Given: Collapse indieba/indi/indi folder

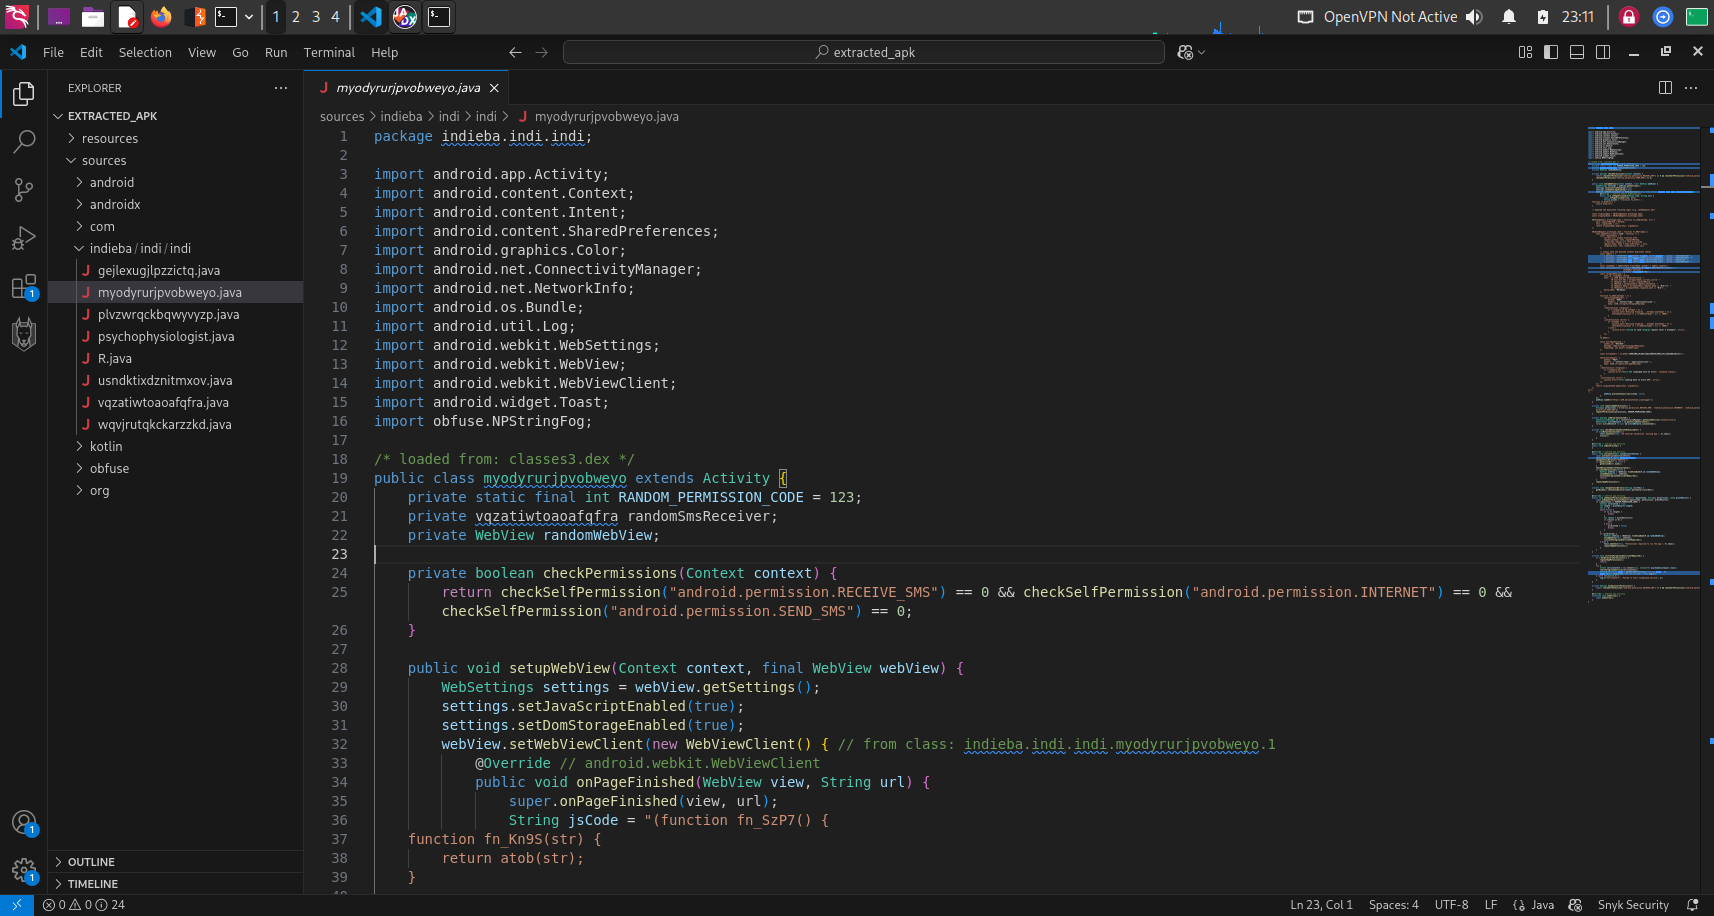Looking at the screenshot, I should click(175, 248).
